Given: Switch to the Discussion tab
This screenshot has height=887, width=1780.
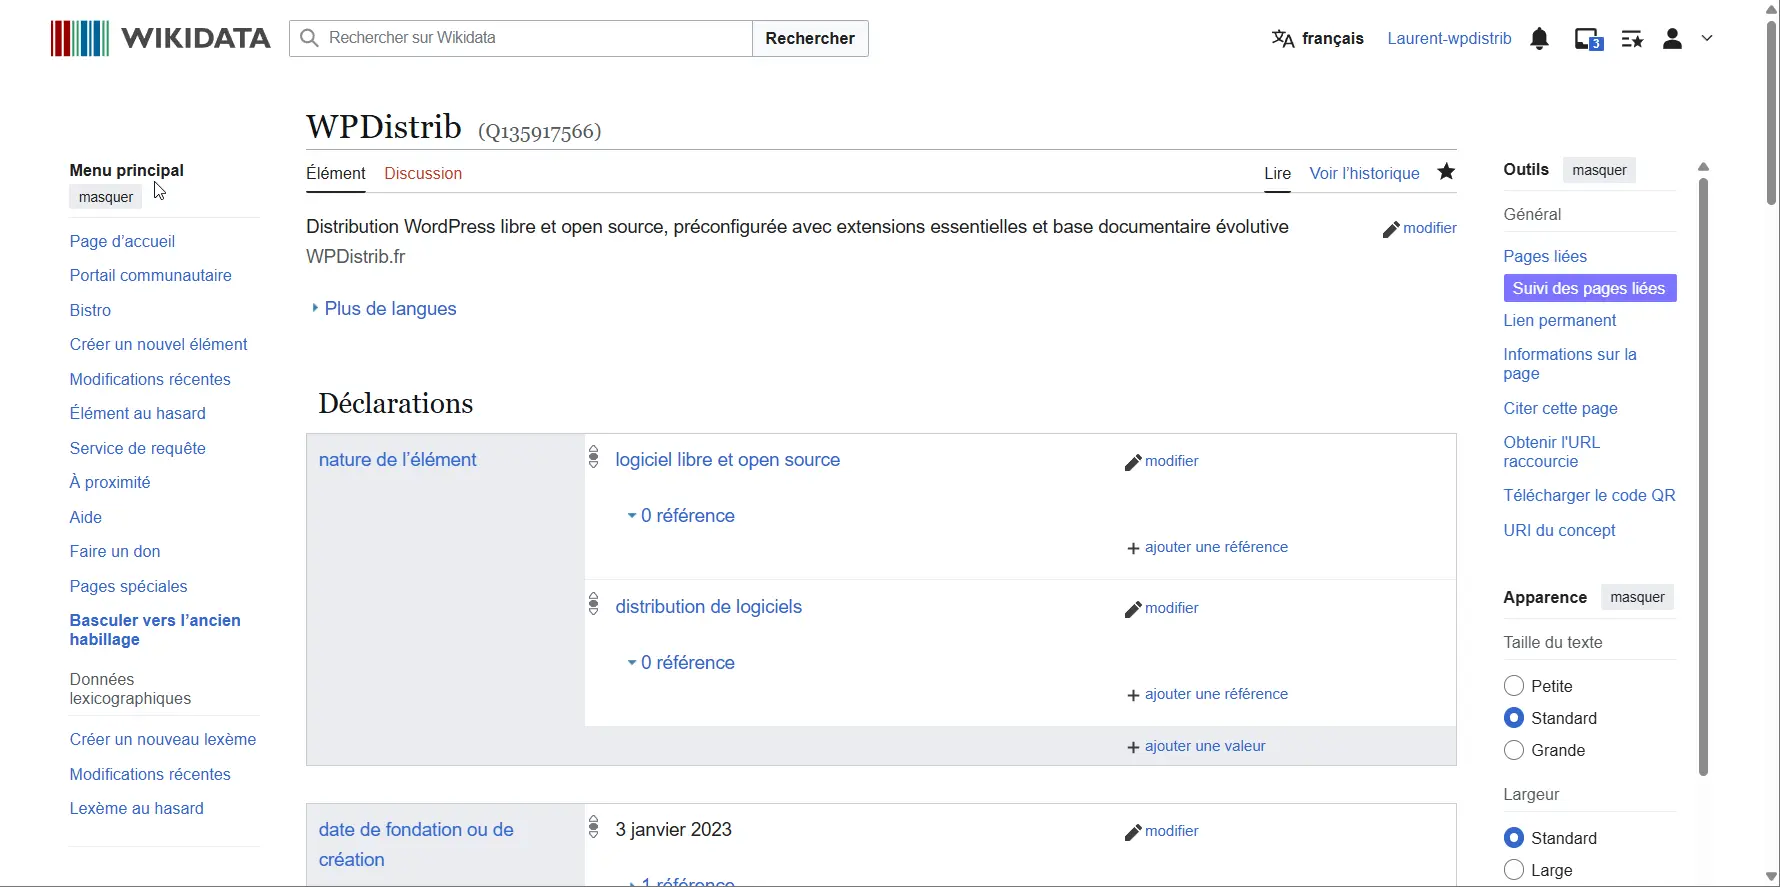Looking at the screenshot, I should tap(423, 173).
